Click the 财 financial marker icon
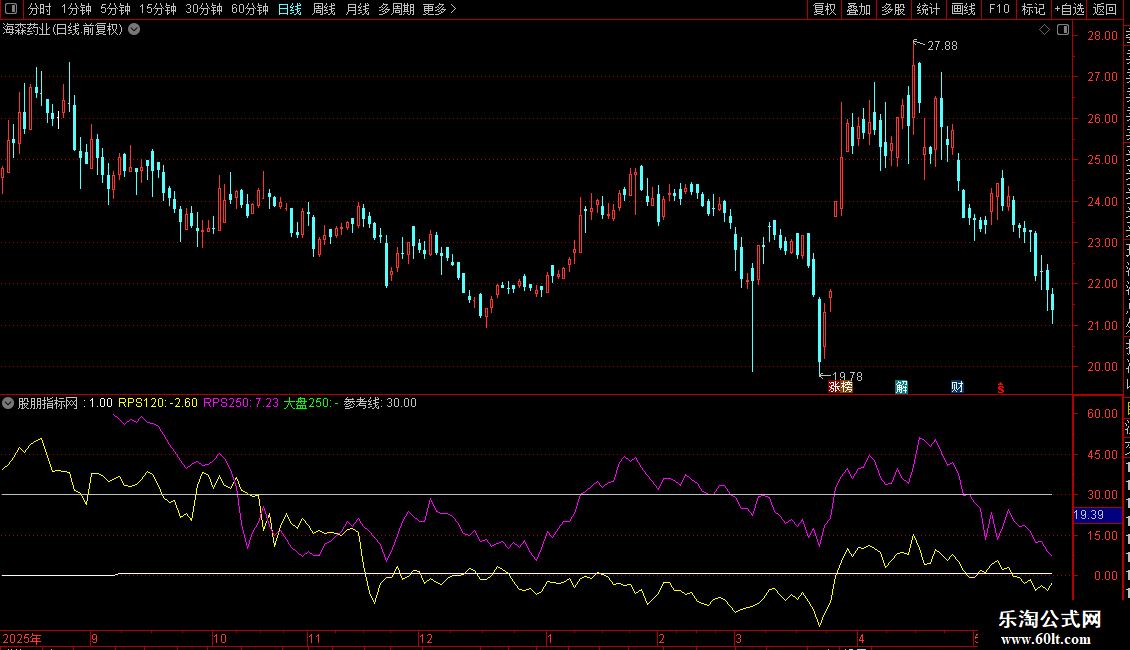This screenshot has width=1130, height=650. pos(957,387)
